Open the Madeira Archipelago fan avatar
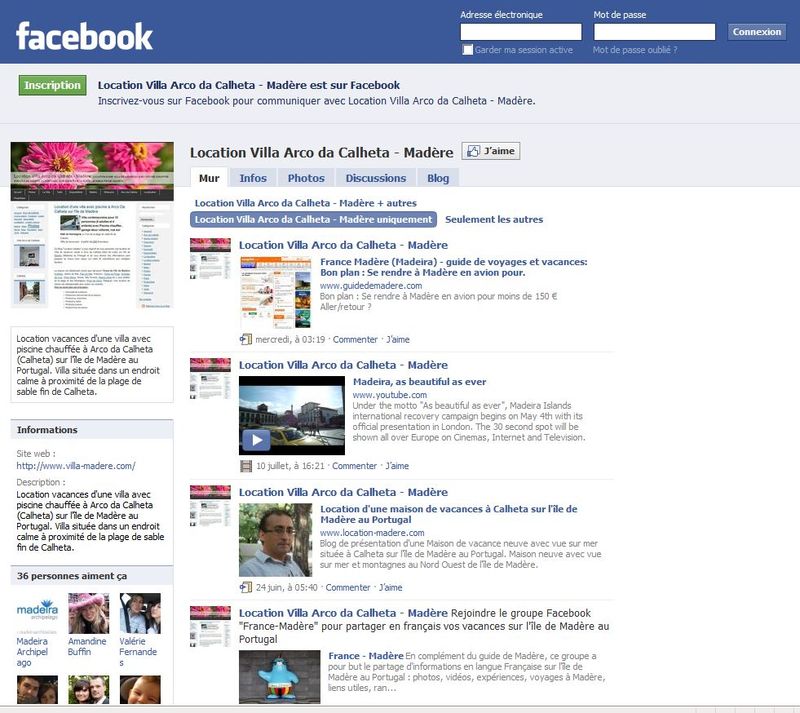Image resolution: width=800 pixels, height=713 pixels. 37,613
